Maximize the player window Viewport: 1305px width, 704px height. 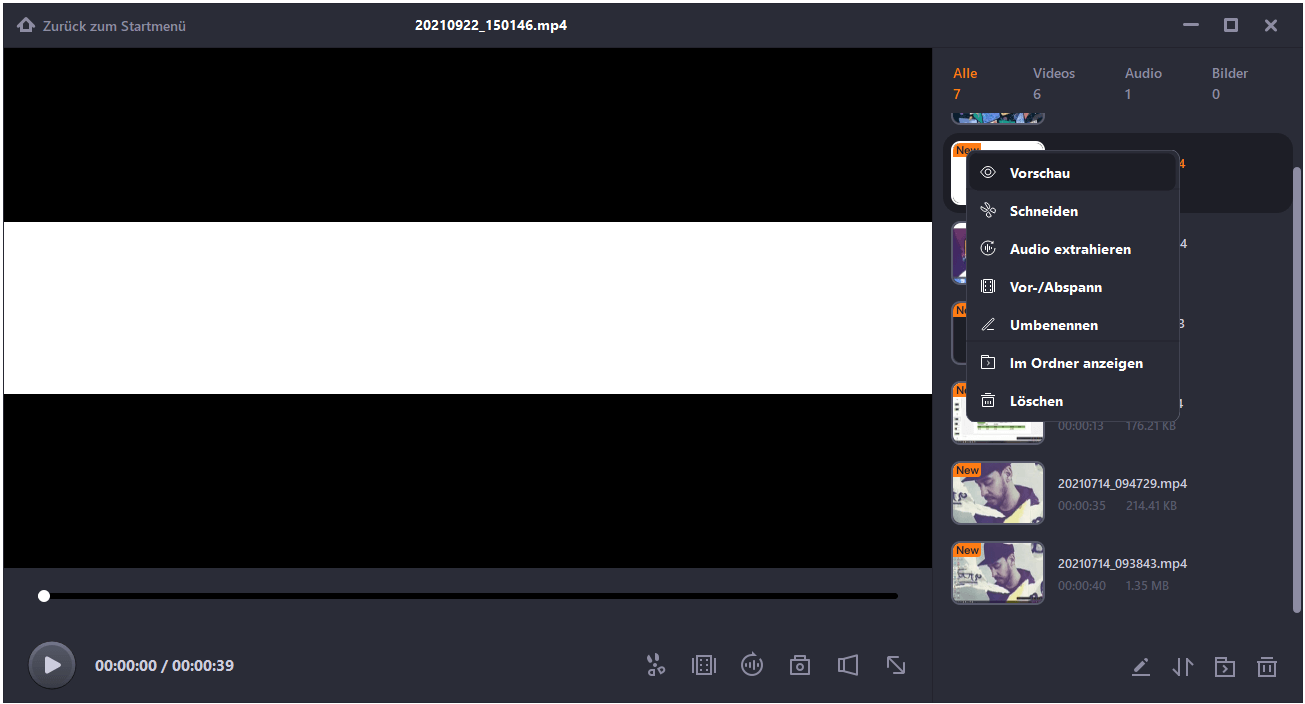1231,26
